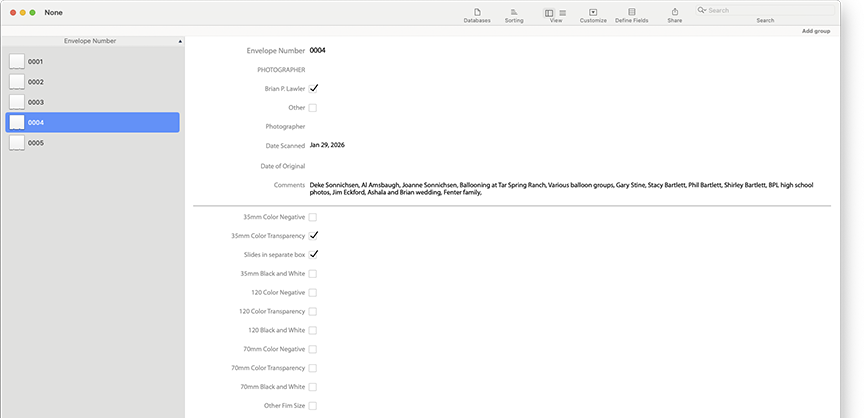Expand the search options magnifier dropdown
The width and height of the screenshot is (864, 418).
(x=703, y=10)
